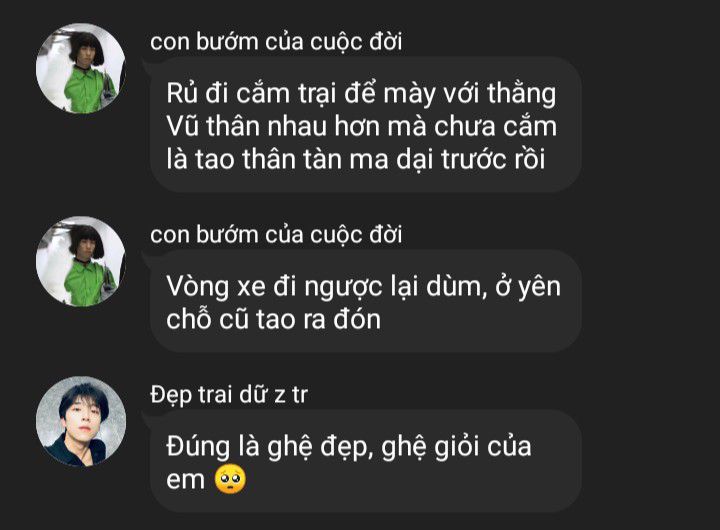The width and height of the screenshot is (720, 530).
Task: Click the word 'Vòng' in second message
Action: [197, 287]
